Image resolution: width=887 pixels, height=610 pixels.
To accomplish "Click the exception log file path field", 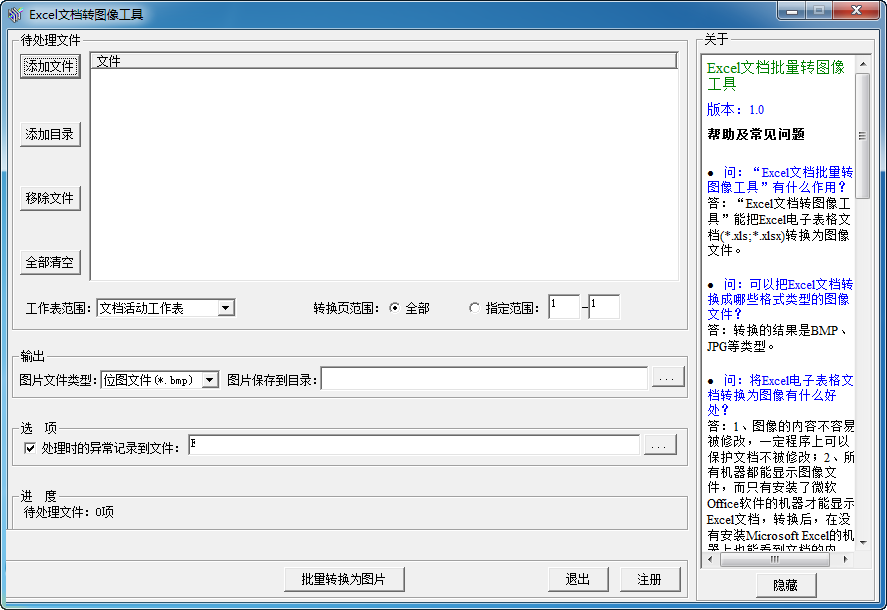I will pyautogui.click(x=414, y=445).
